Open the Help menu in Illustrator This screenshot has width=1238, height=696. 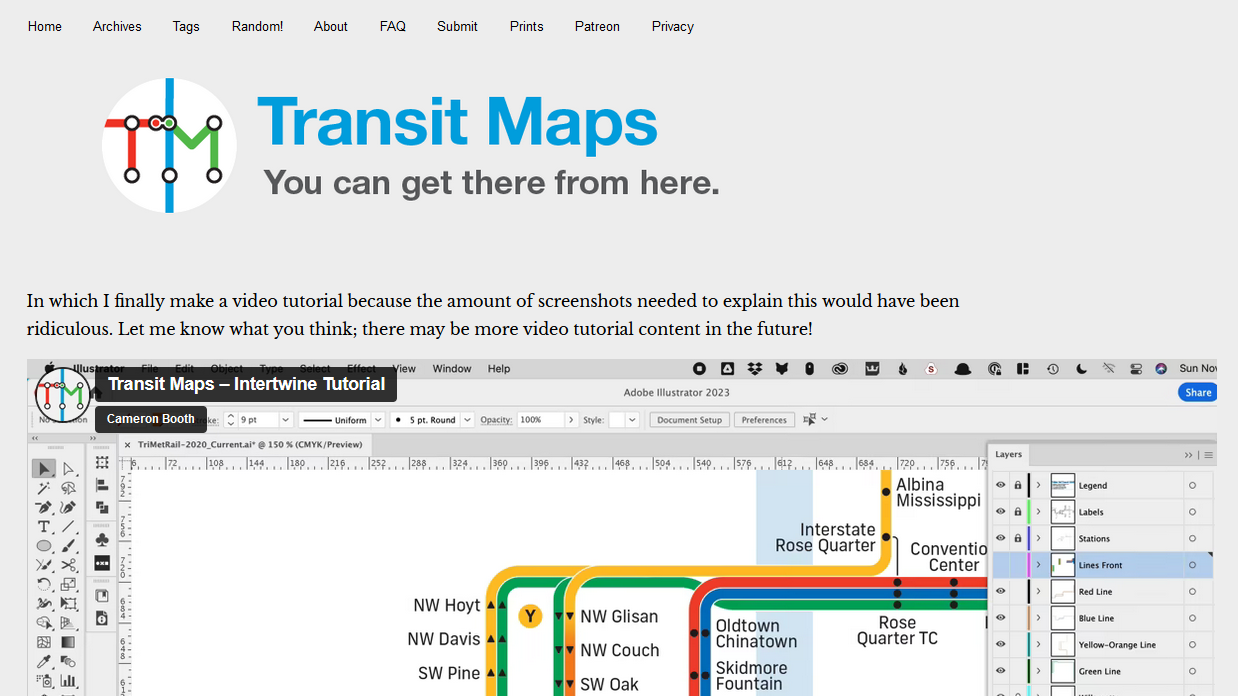[x=499, y=369]
